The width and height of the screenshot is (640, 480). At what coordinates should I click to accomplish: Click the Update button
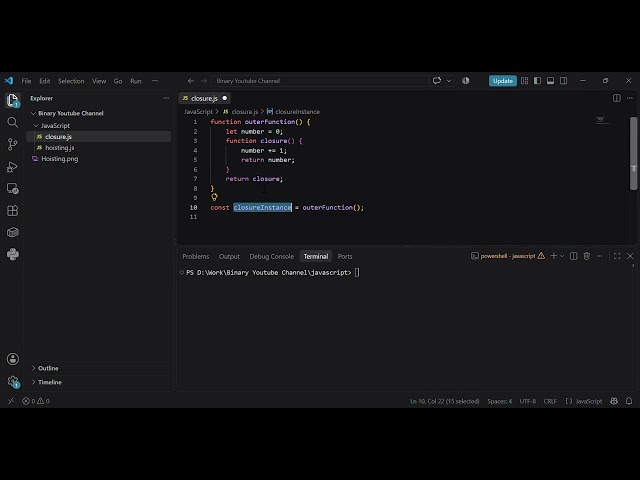pos(502,81)
